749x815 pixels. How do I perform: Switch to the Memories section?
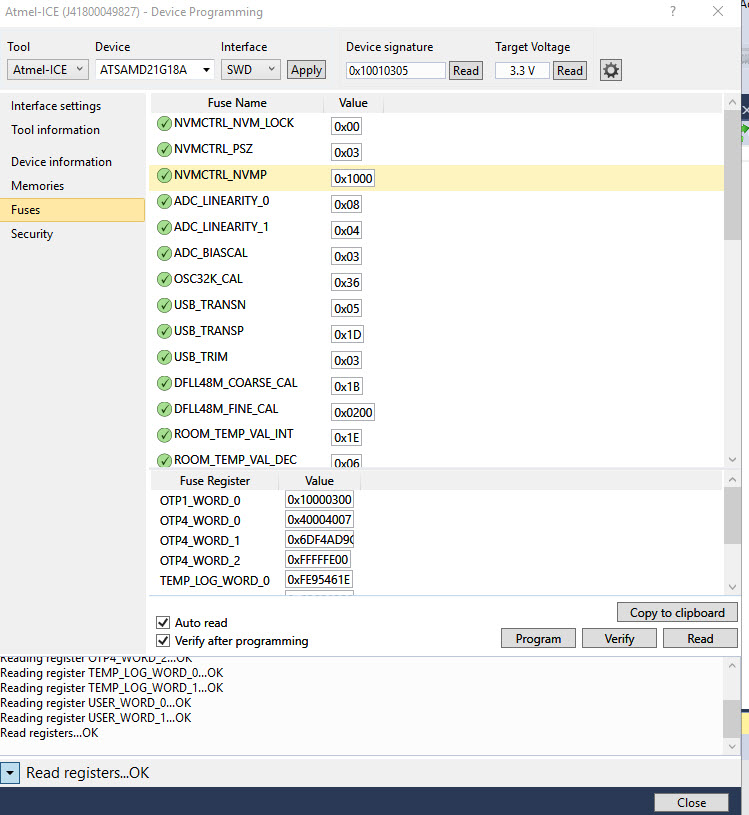[37, 186]
